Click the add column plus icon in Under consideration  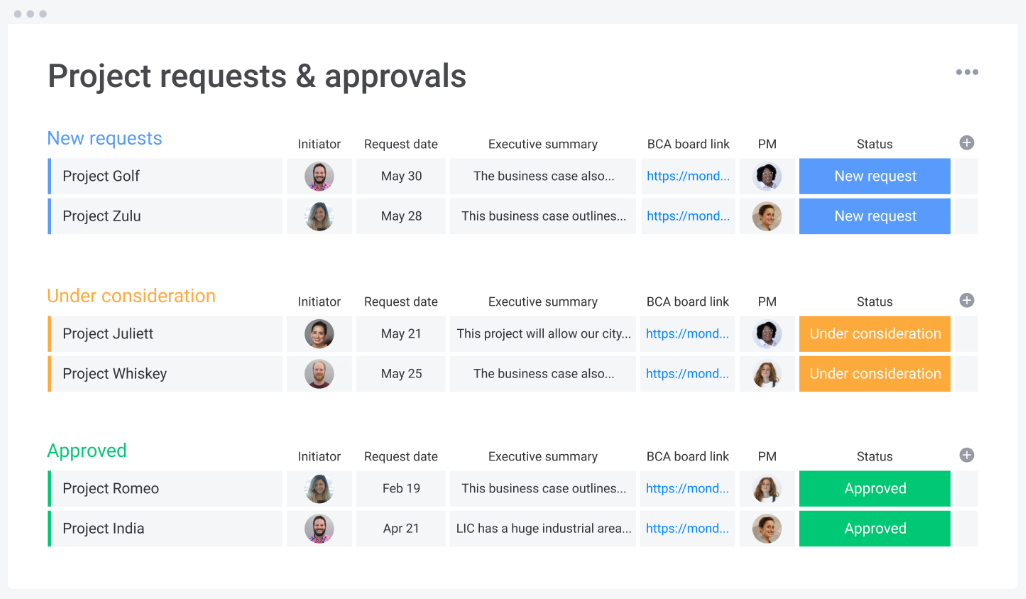tap(966, 300)
